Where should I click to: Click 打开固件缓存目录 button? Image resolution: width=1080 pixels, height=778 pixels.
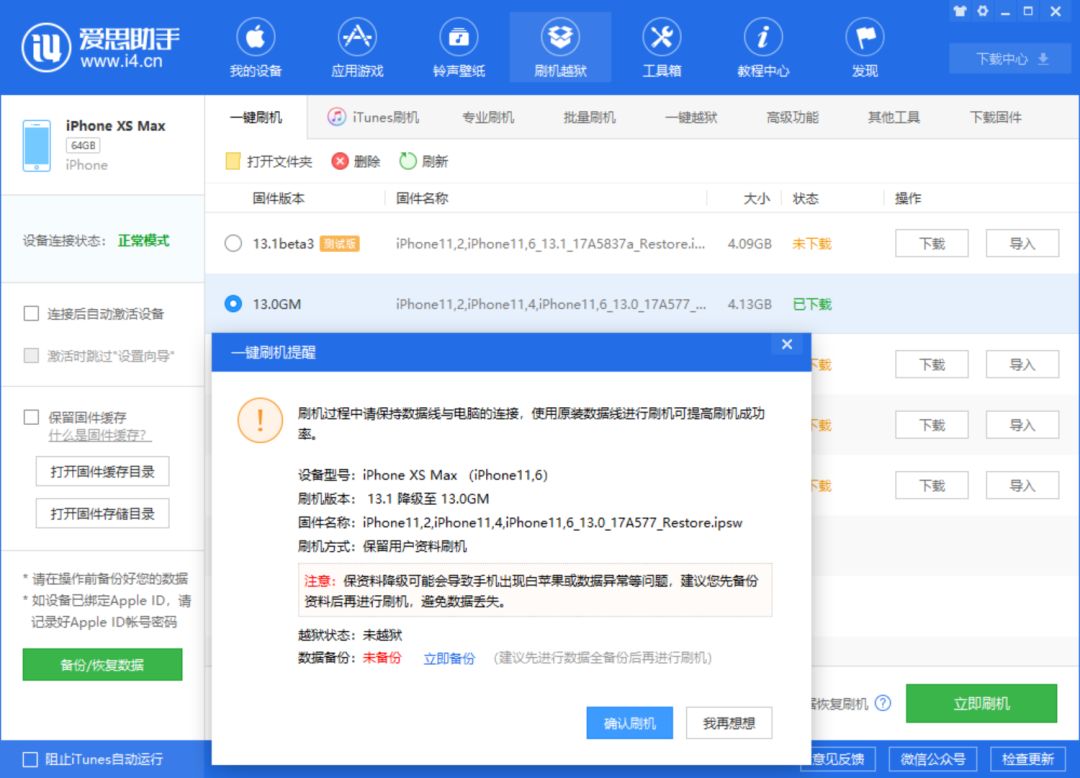click(103, 472)
